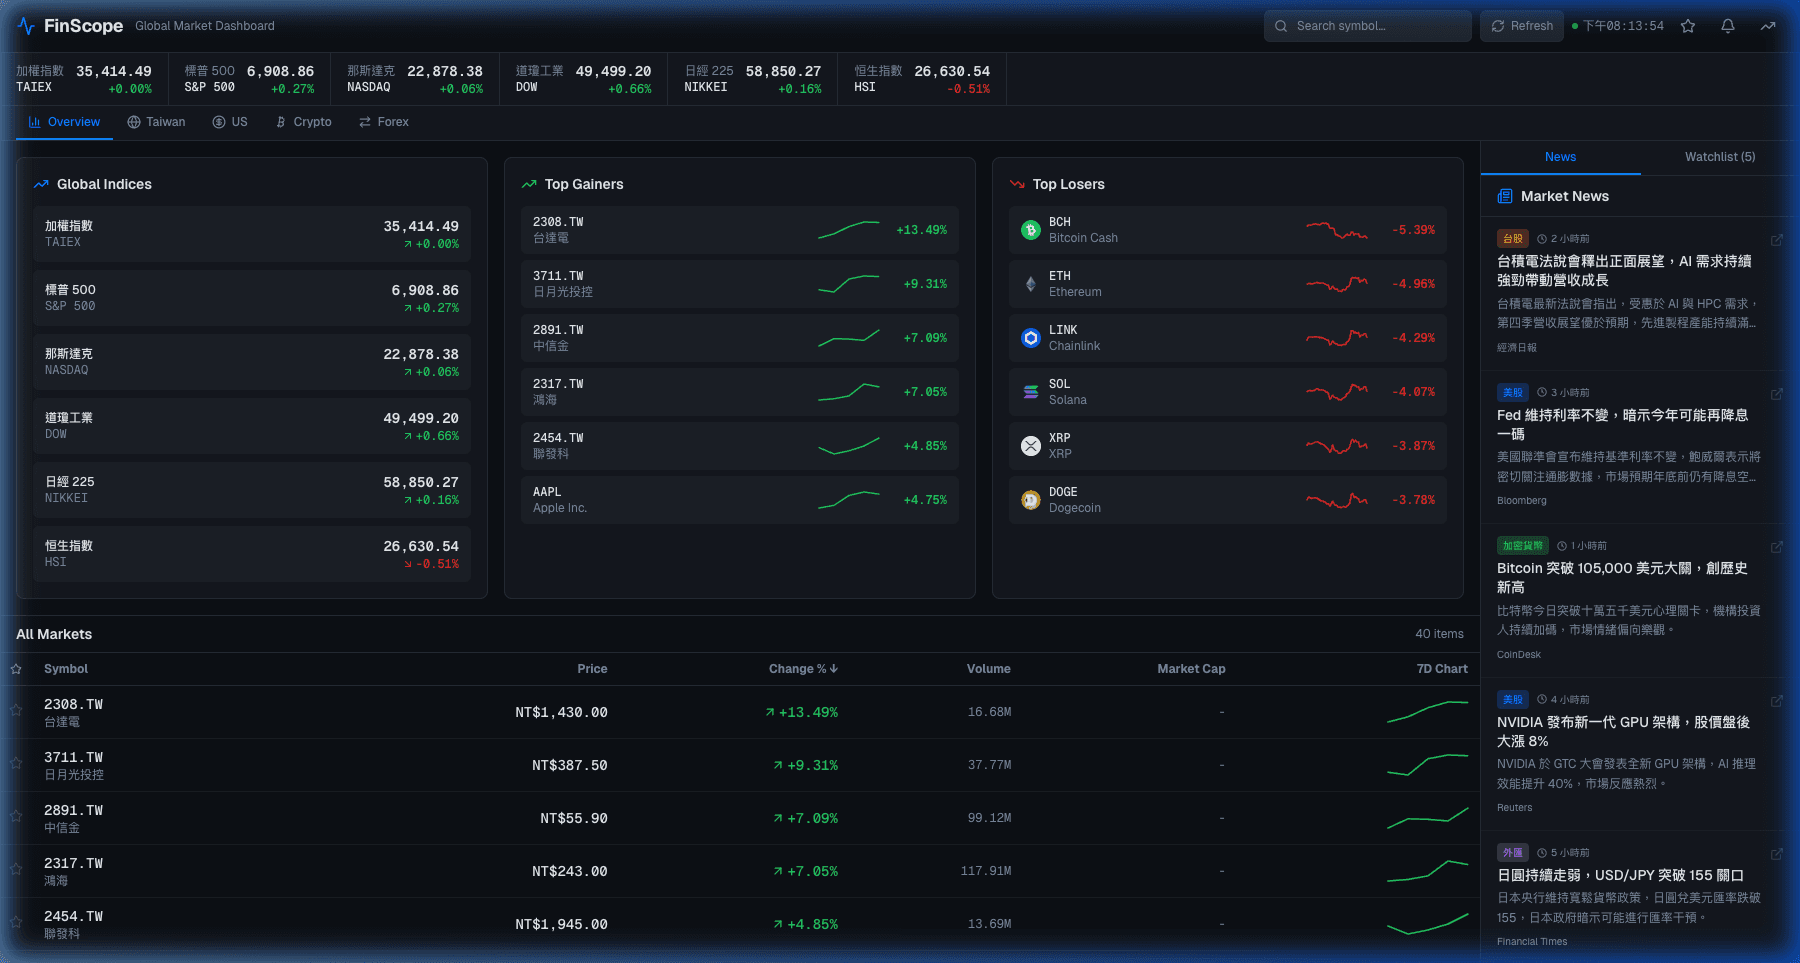Click the ETH Ethereum coin icon
This screenshot has width=1800, height=963.
click(x=1031, y=284)
